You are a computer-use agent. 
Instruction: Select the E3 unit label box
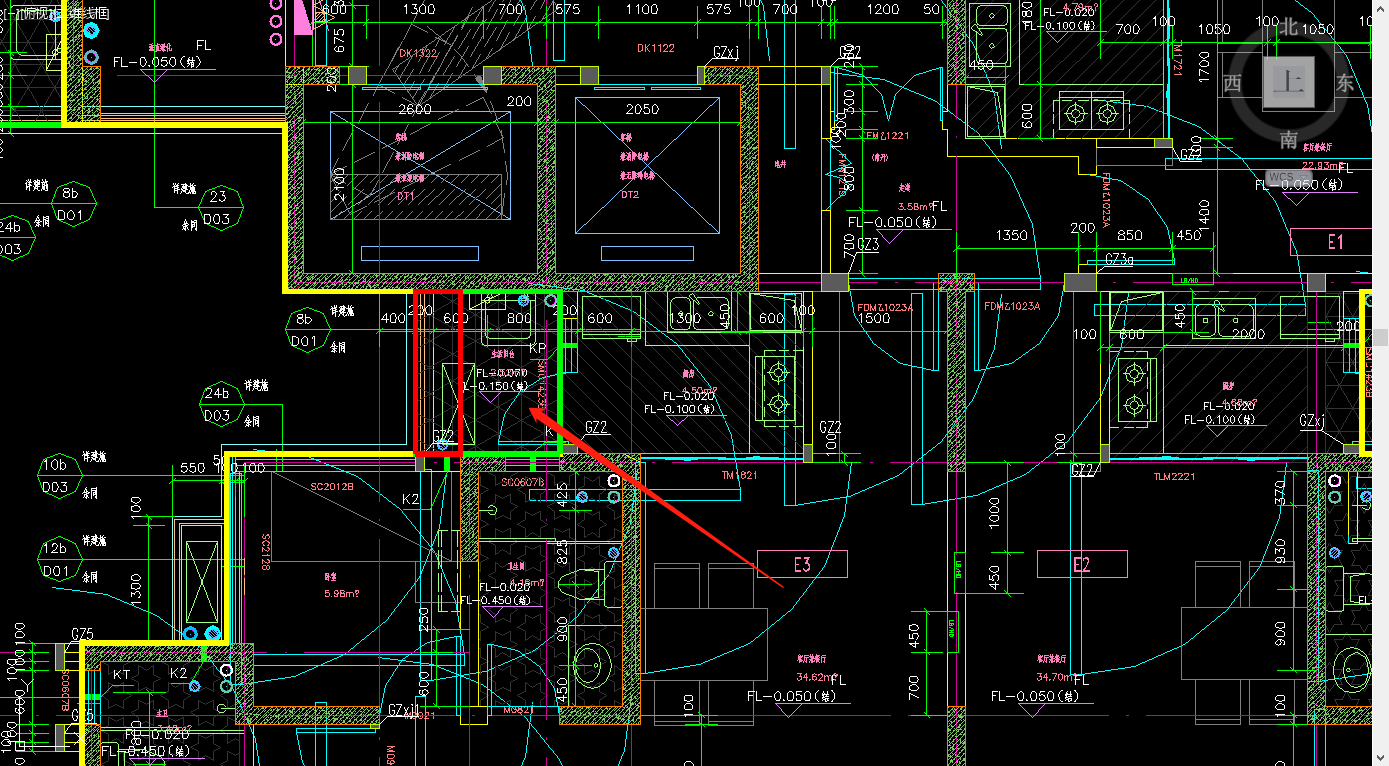point(802,564)
